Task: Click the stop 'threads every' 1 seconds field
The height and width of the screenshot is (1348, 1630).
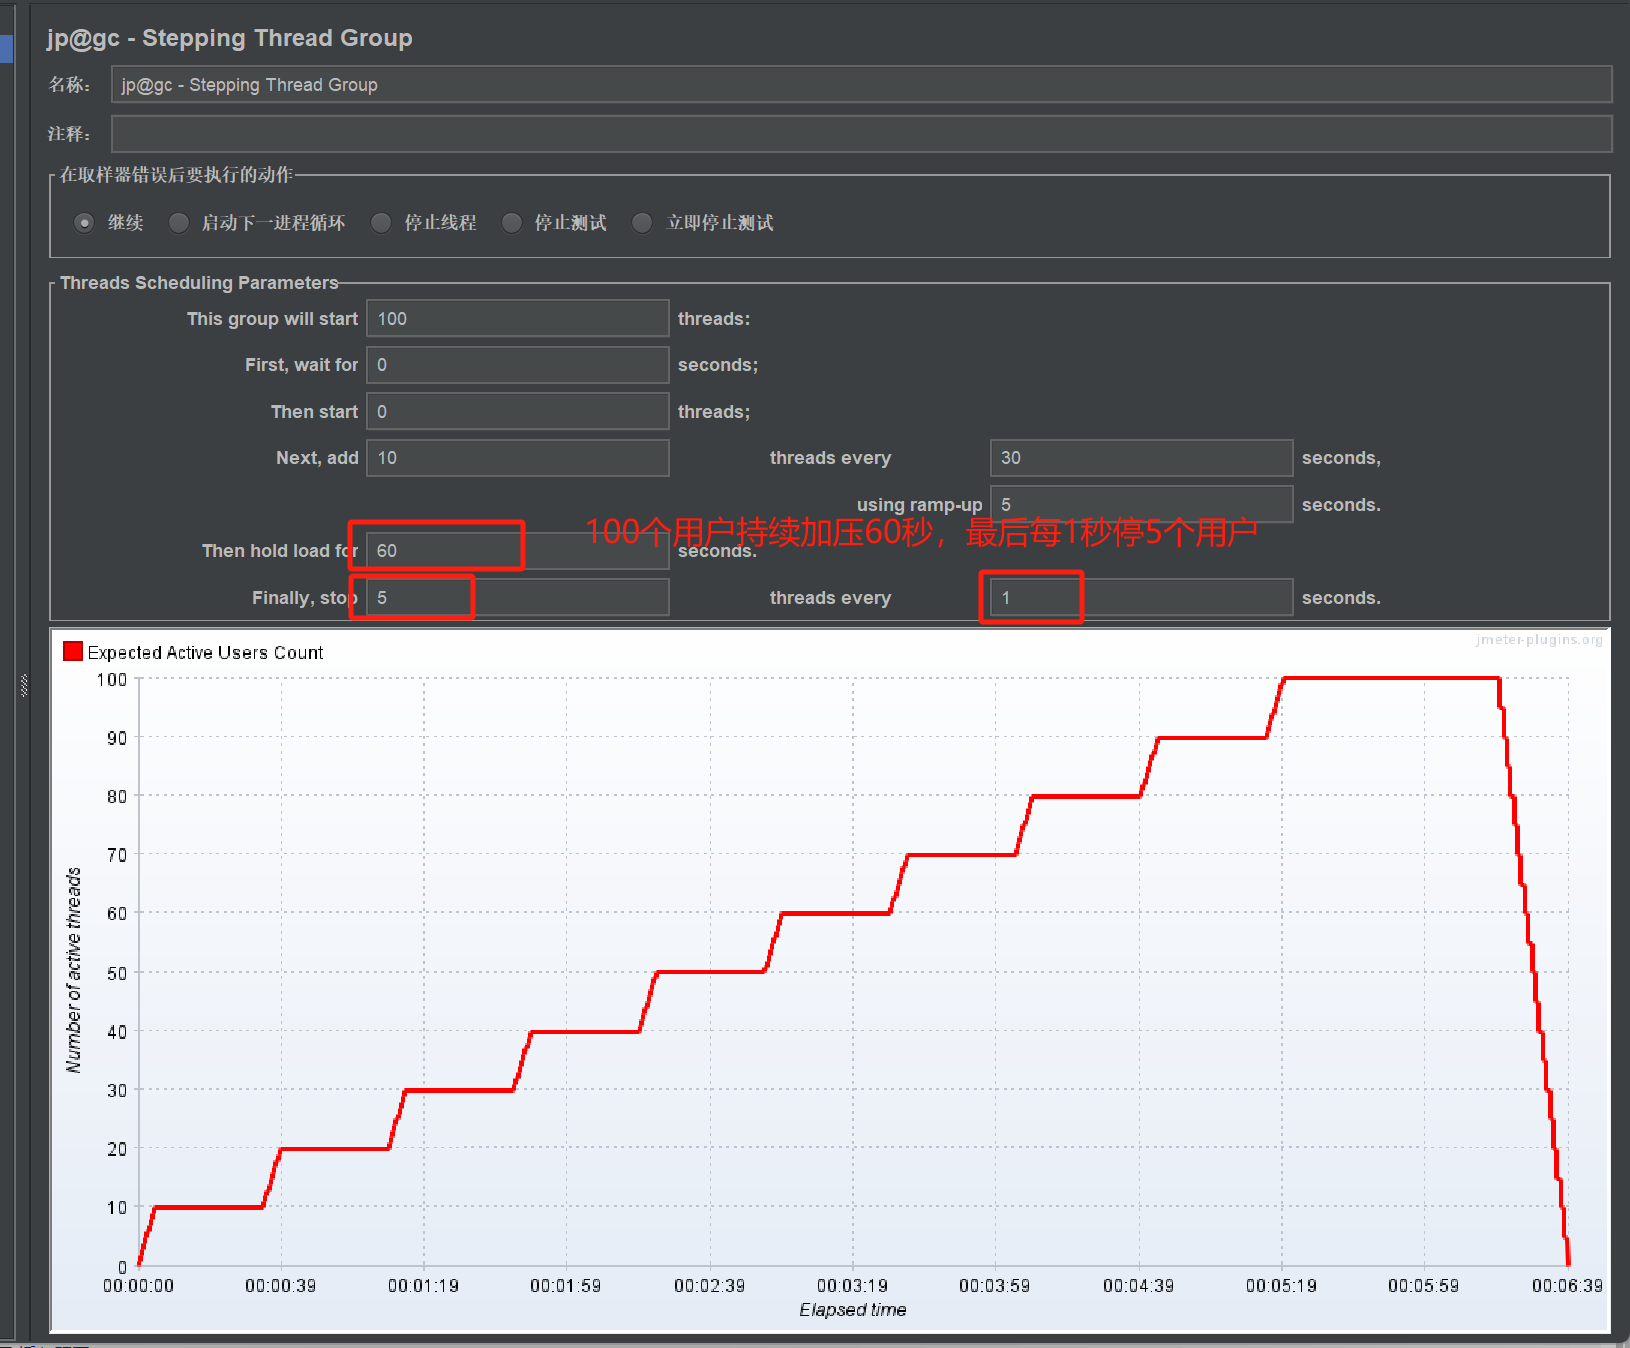Action: pos(1141,598)
